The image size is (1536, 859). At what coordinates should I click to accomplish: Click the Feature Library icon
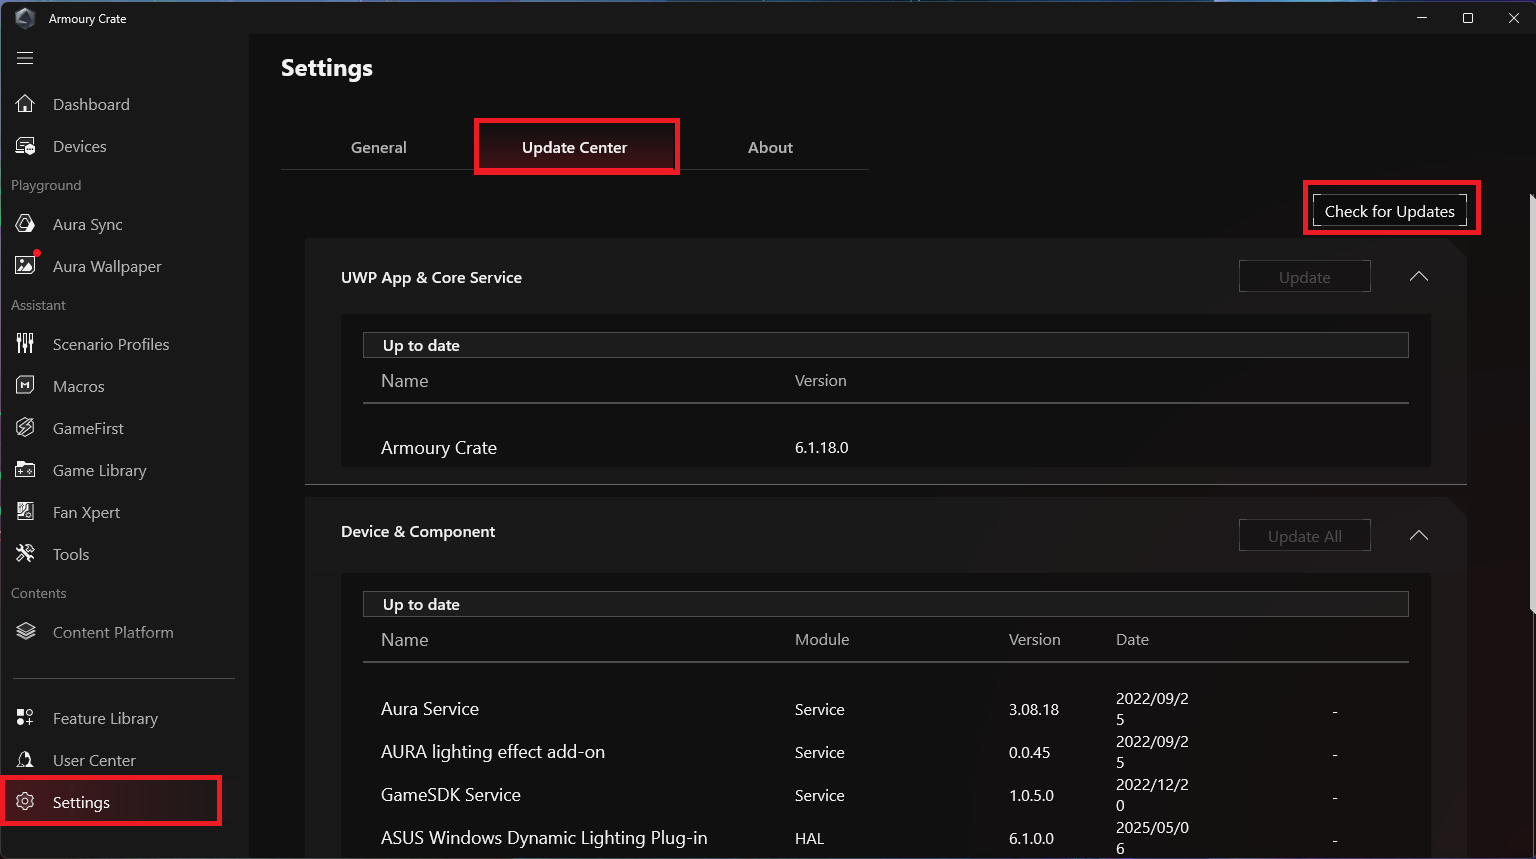25,718
